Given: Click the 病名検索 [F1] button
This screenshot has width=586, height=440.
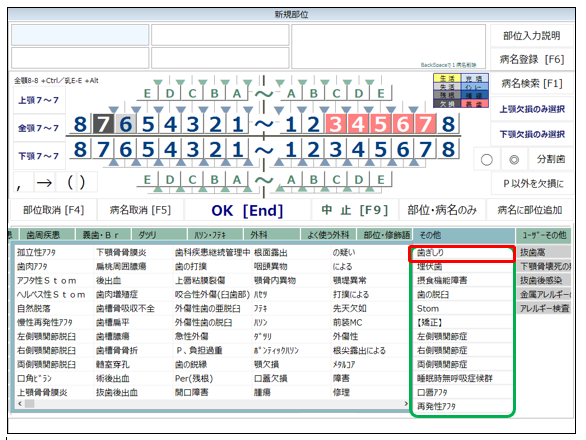Looking at the screenshot, I should pyautogui.click(x=532, y=84).
